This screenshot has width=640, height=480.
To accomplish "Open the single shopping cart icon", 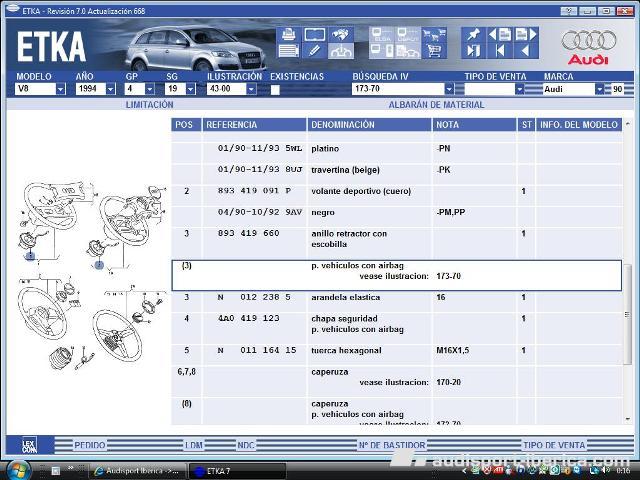I will [434, 51].
